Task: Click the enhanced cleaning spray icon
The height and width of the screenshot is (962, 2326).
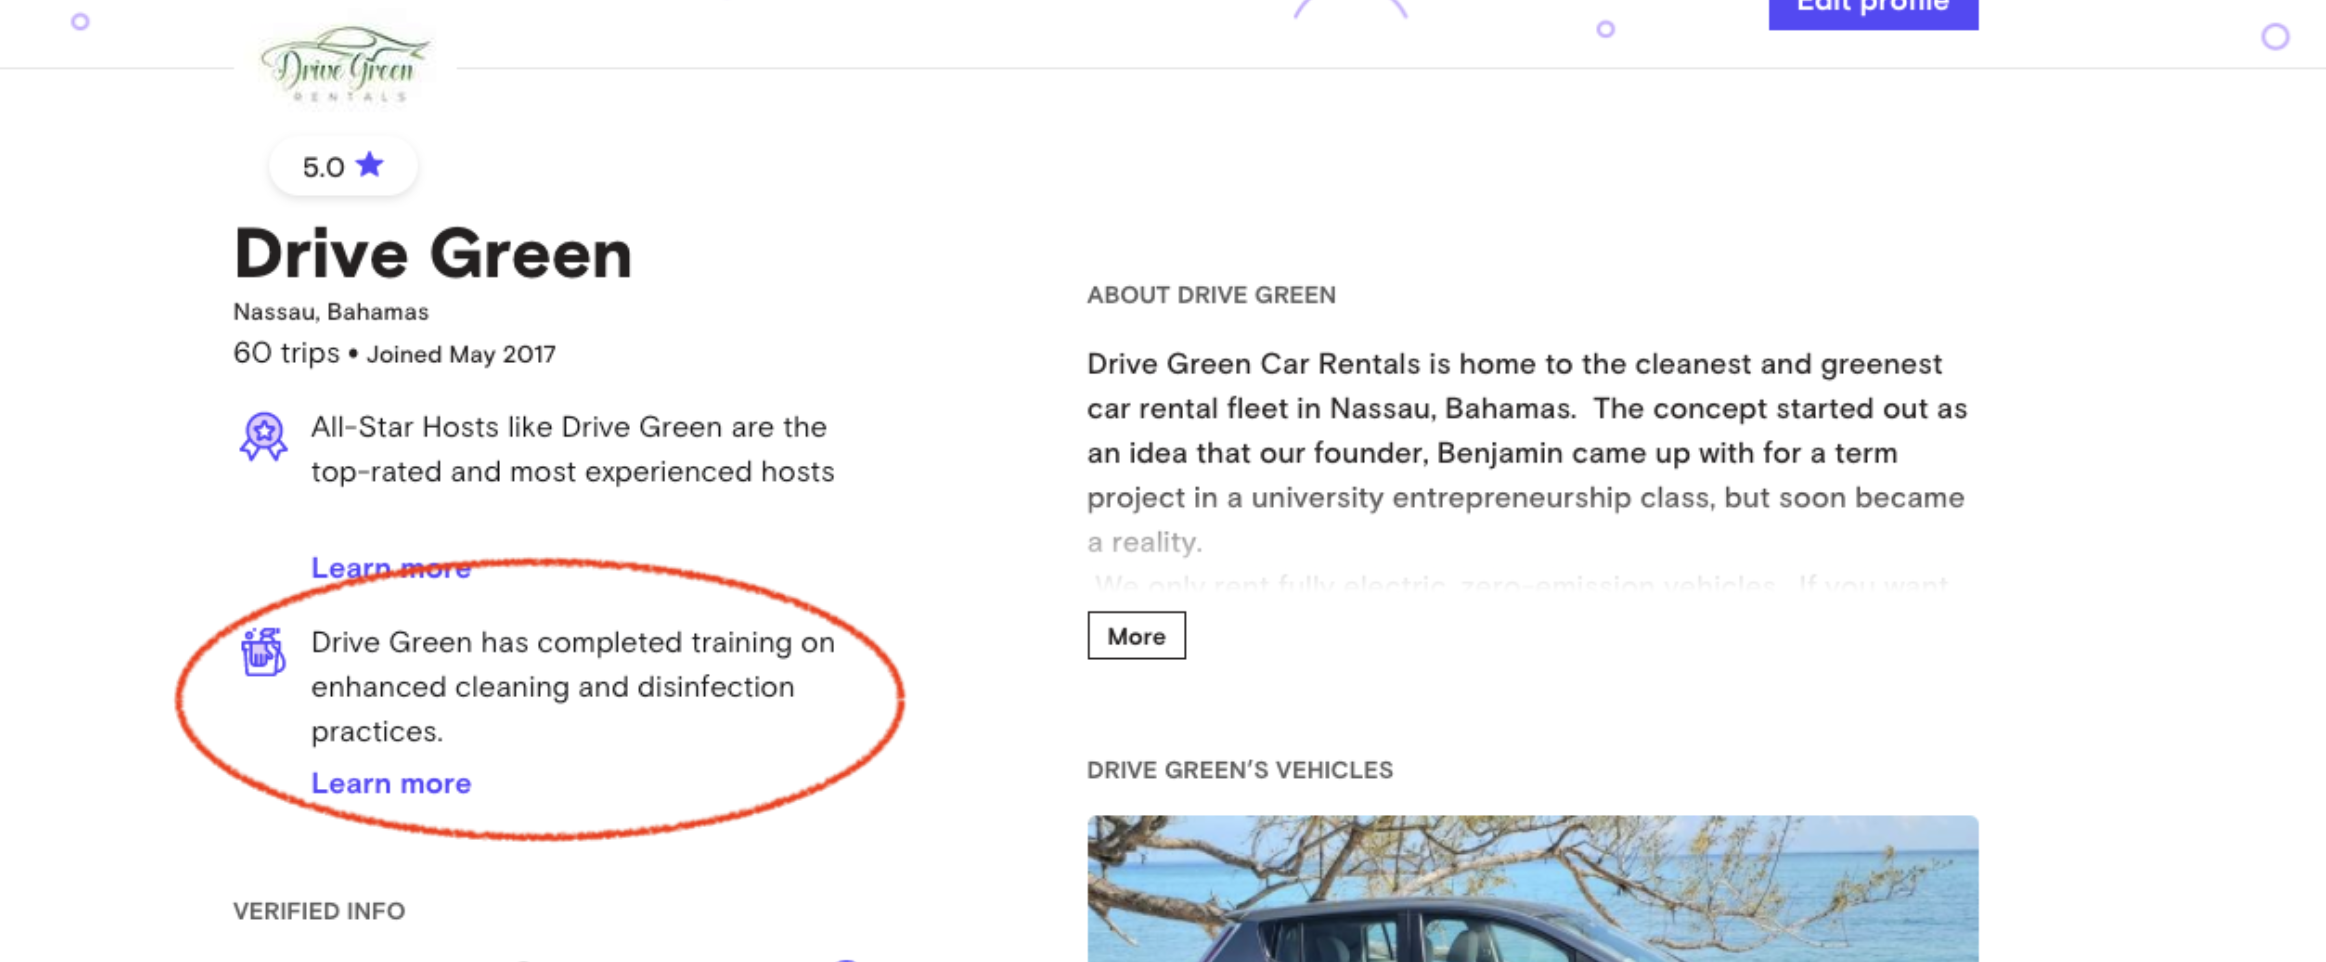Action: 263,652
